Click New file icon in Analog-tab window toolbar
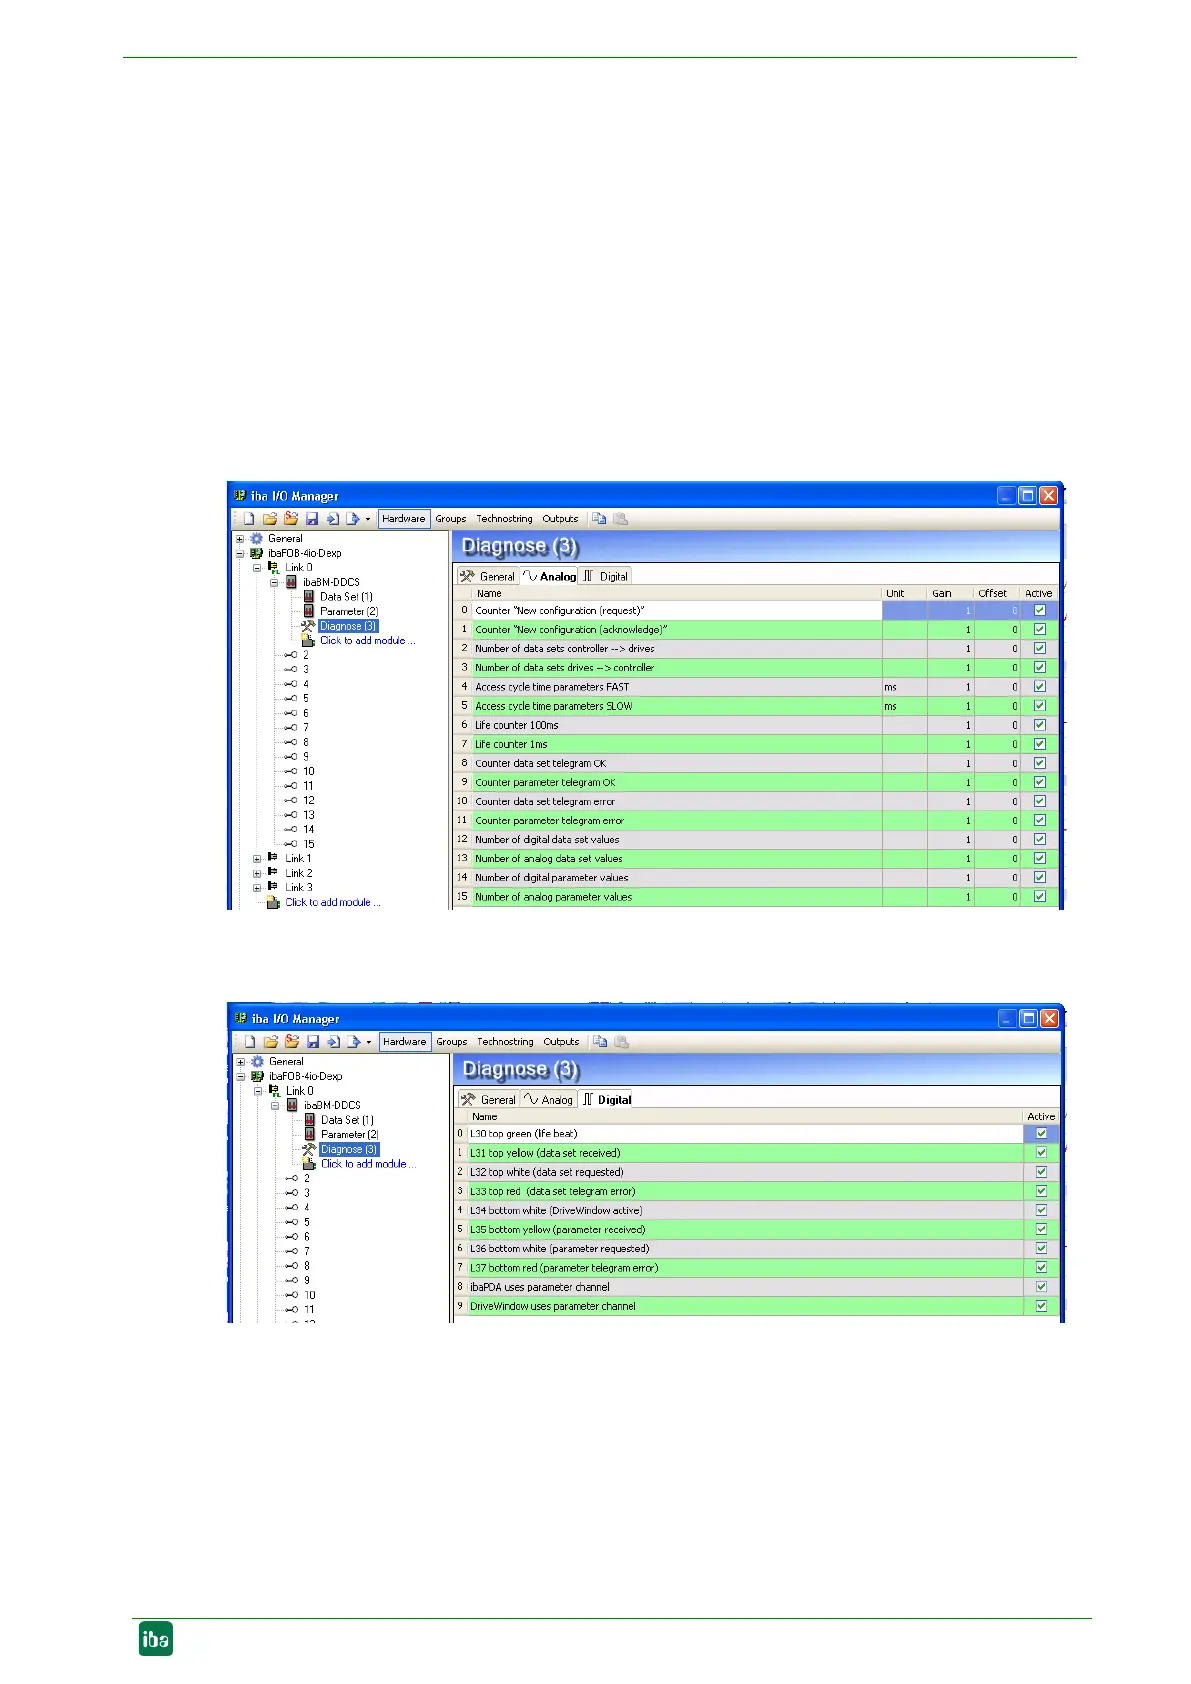The width and height of the screenshot is (1191, 1684). click(249, 519)
